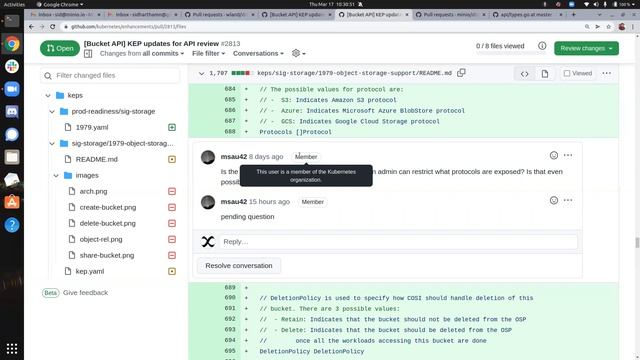Viewport: 640px width, 360px height.
Task: Toggle the file tree sidebar icon
Action: (88, 53)
